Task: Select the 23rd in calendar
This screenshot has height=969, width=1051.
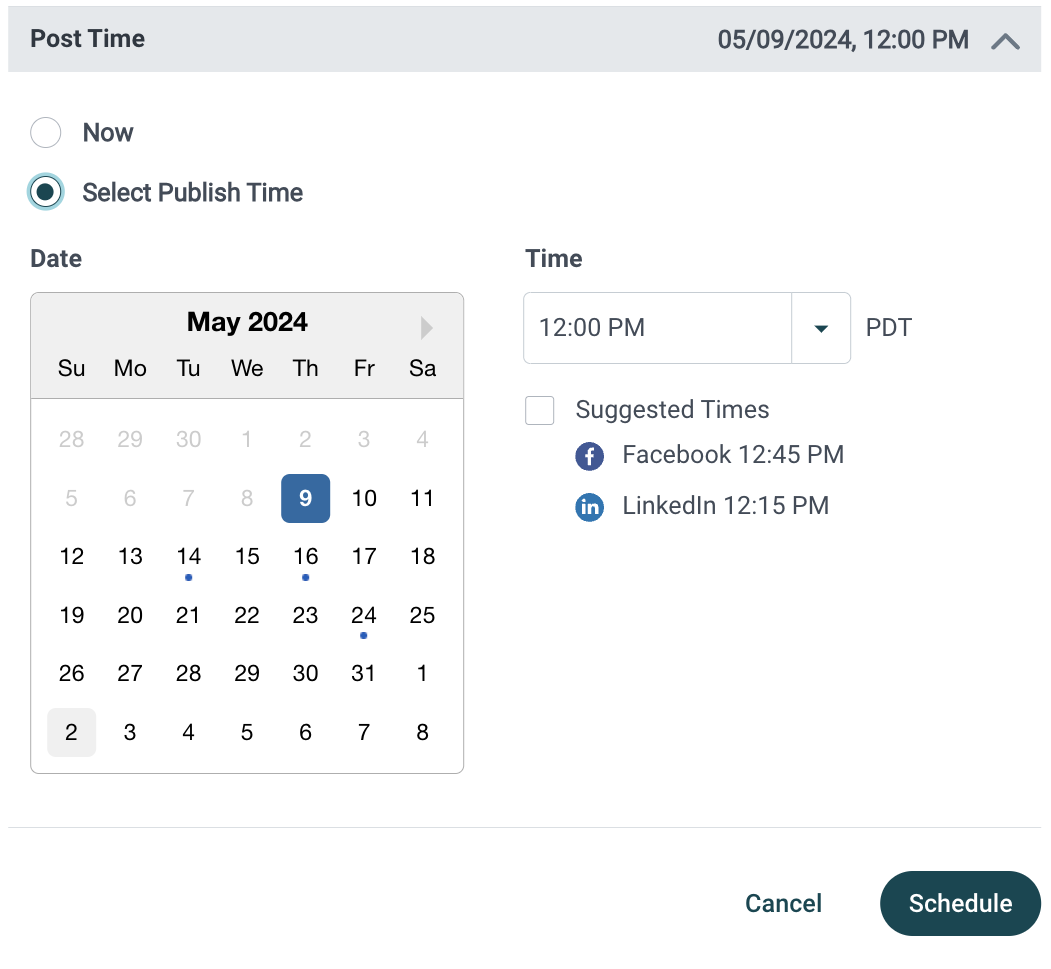Action: [x=306, y=615]
